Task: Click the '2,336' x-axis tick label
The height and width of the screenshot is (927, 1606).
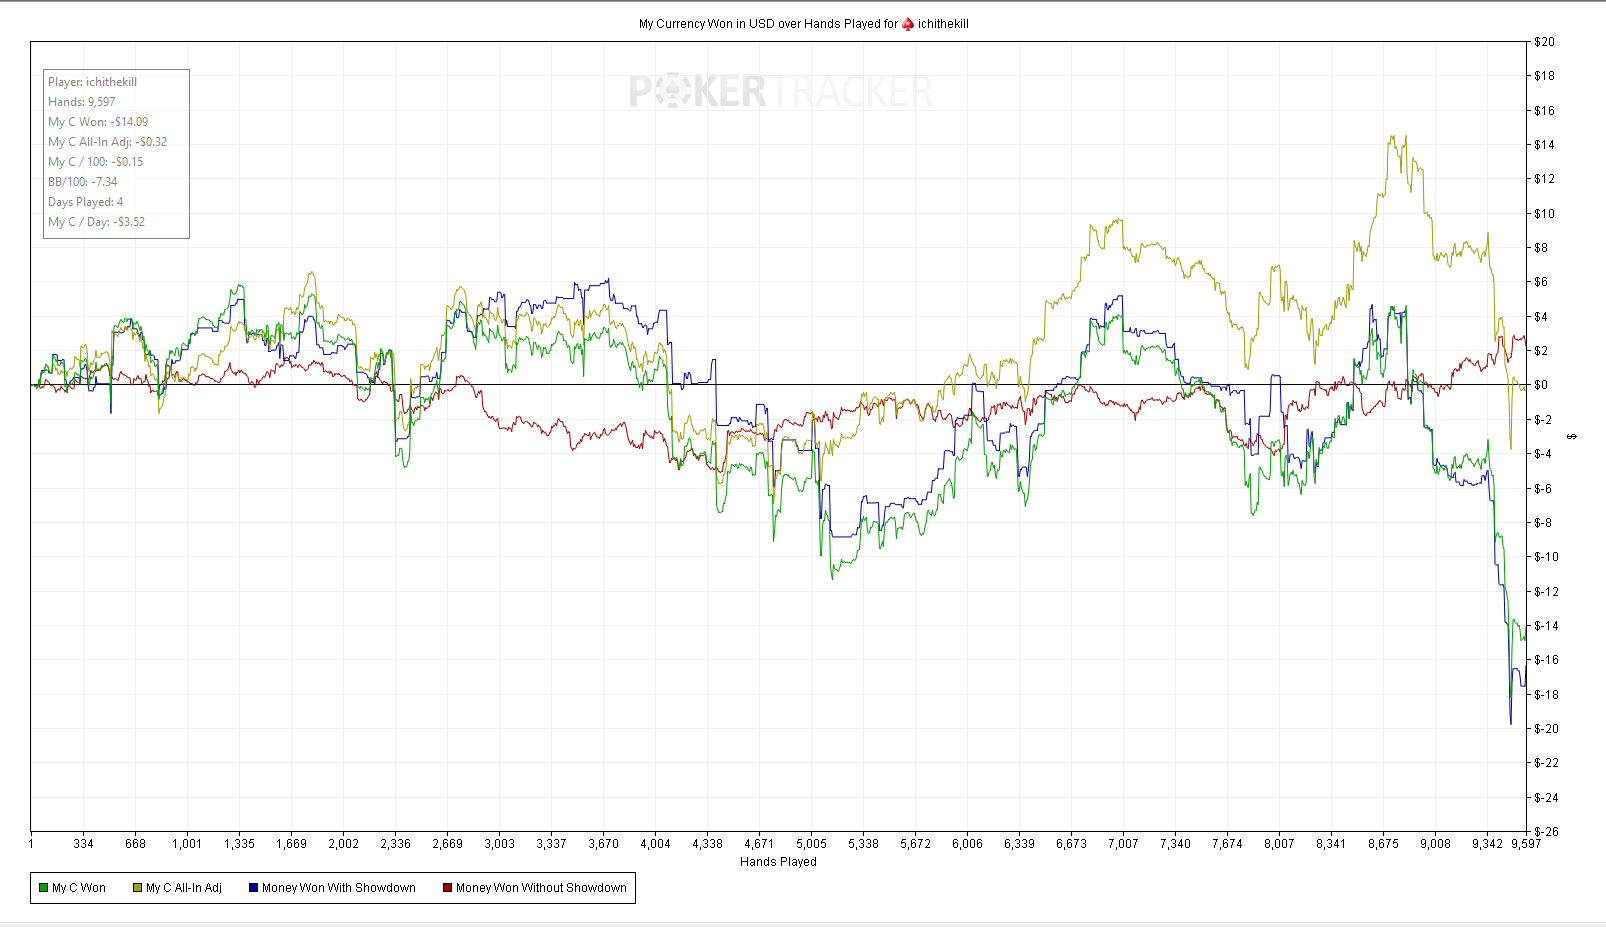Action: point(395,844)
